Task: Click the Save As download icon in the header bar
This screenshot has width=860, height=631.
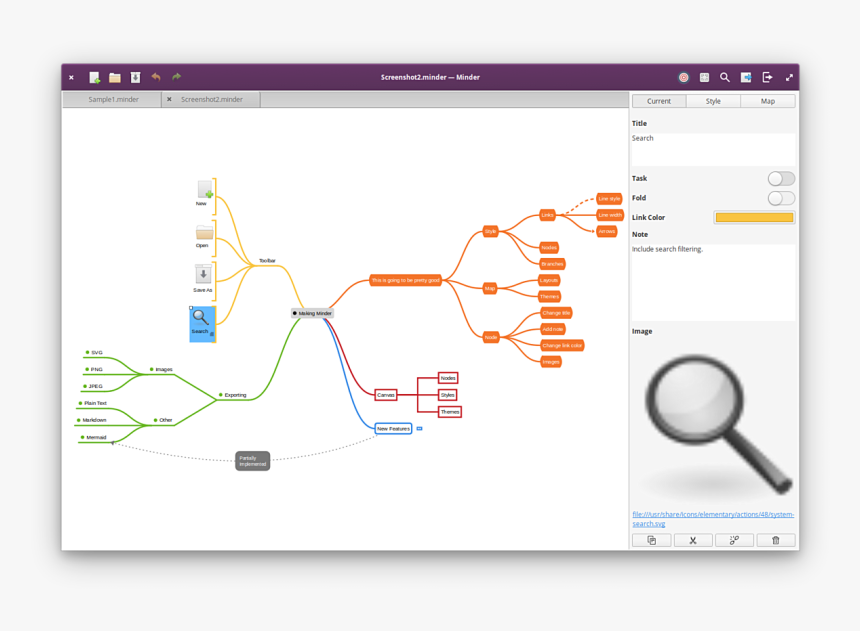Action: pos(135,77)
